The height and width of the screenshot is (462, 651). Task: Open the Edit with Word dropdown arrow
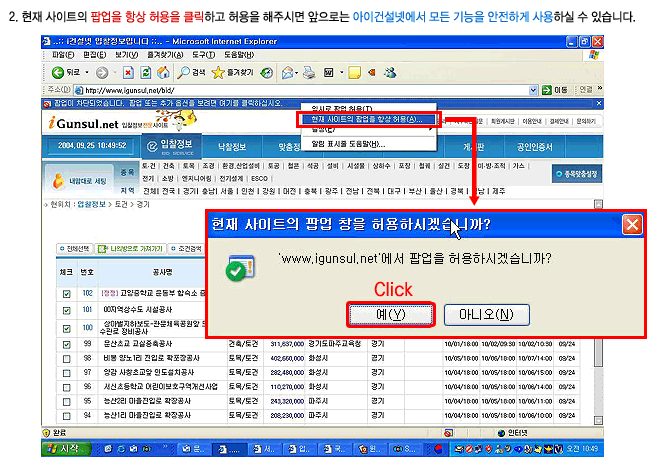pyautogui.click(x=341, y=73)
